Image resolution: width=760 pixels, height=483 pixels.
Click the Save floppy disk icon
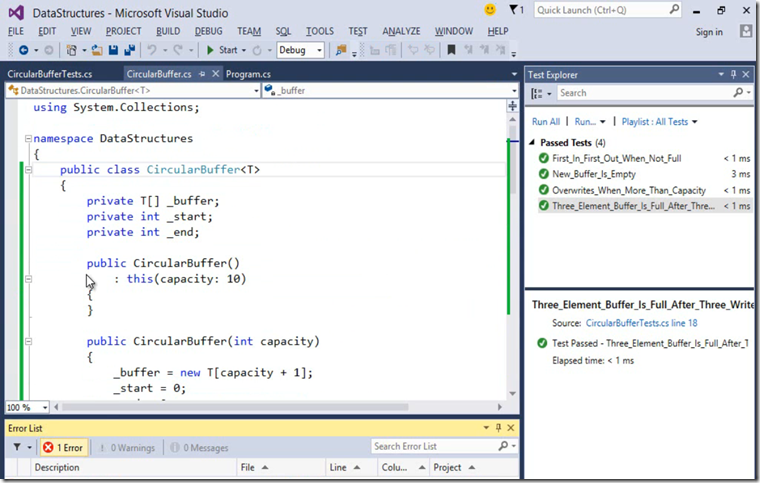[x=113, y=50]
